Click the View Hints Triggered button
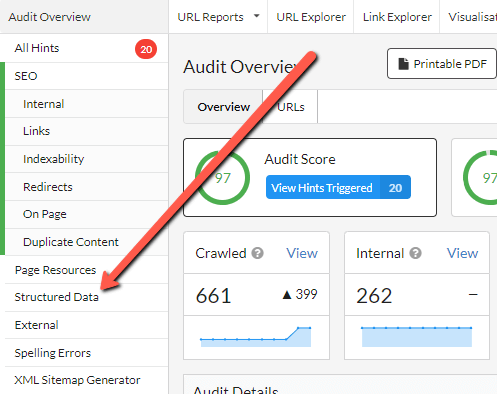 click(338, 188)
